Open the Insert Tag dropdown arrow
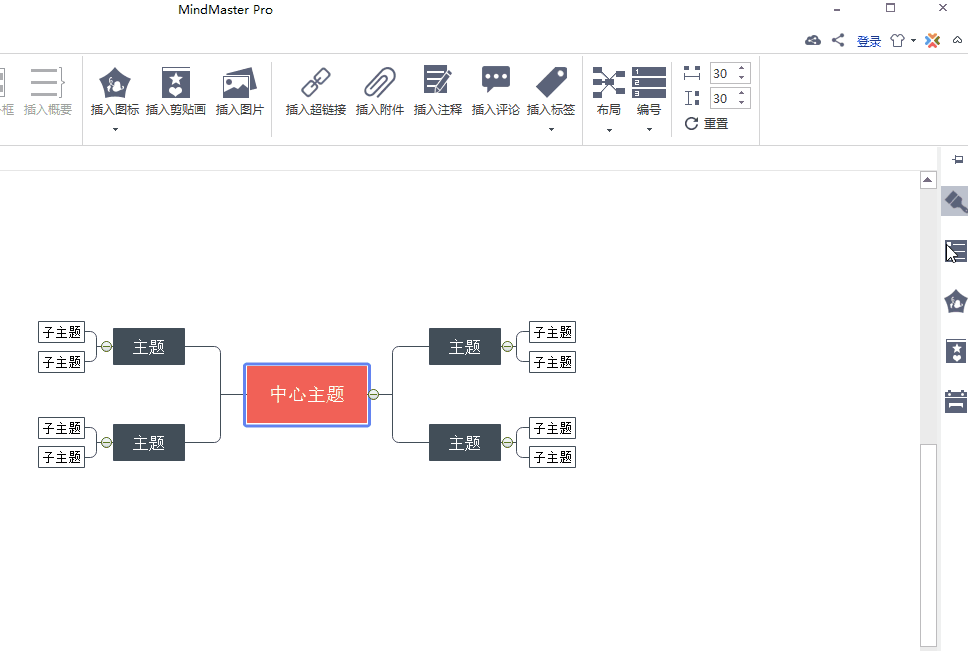The height and width of the screenshot is (651, 968). point(551,130)
